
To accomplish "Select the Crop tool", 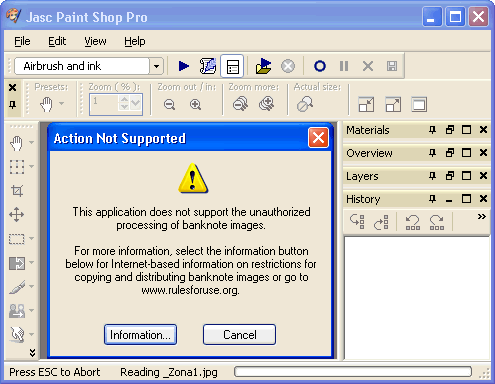I will click(17, 191).
